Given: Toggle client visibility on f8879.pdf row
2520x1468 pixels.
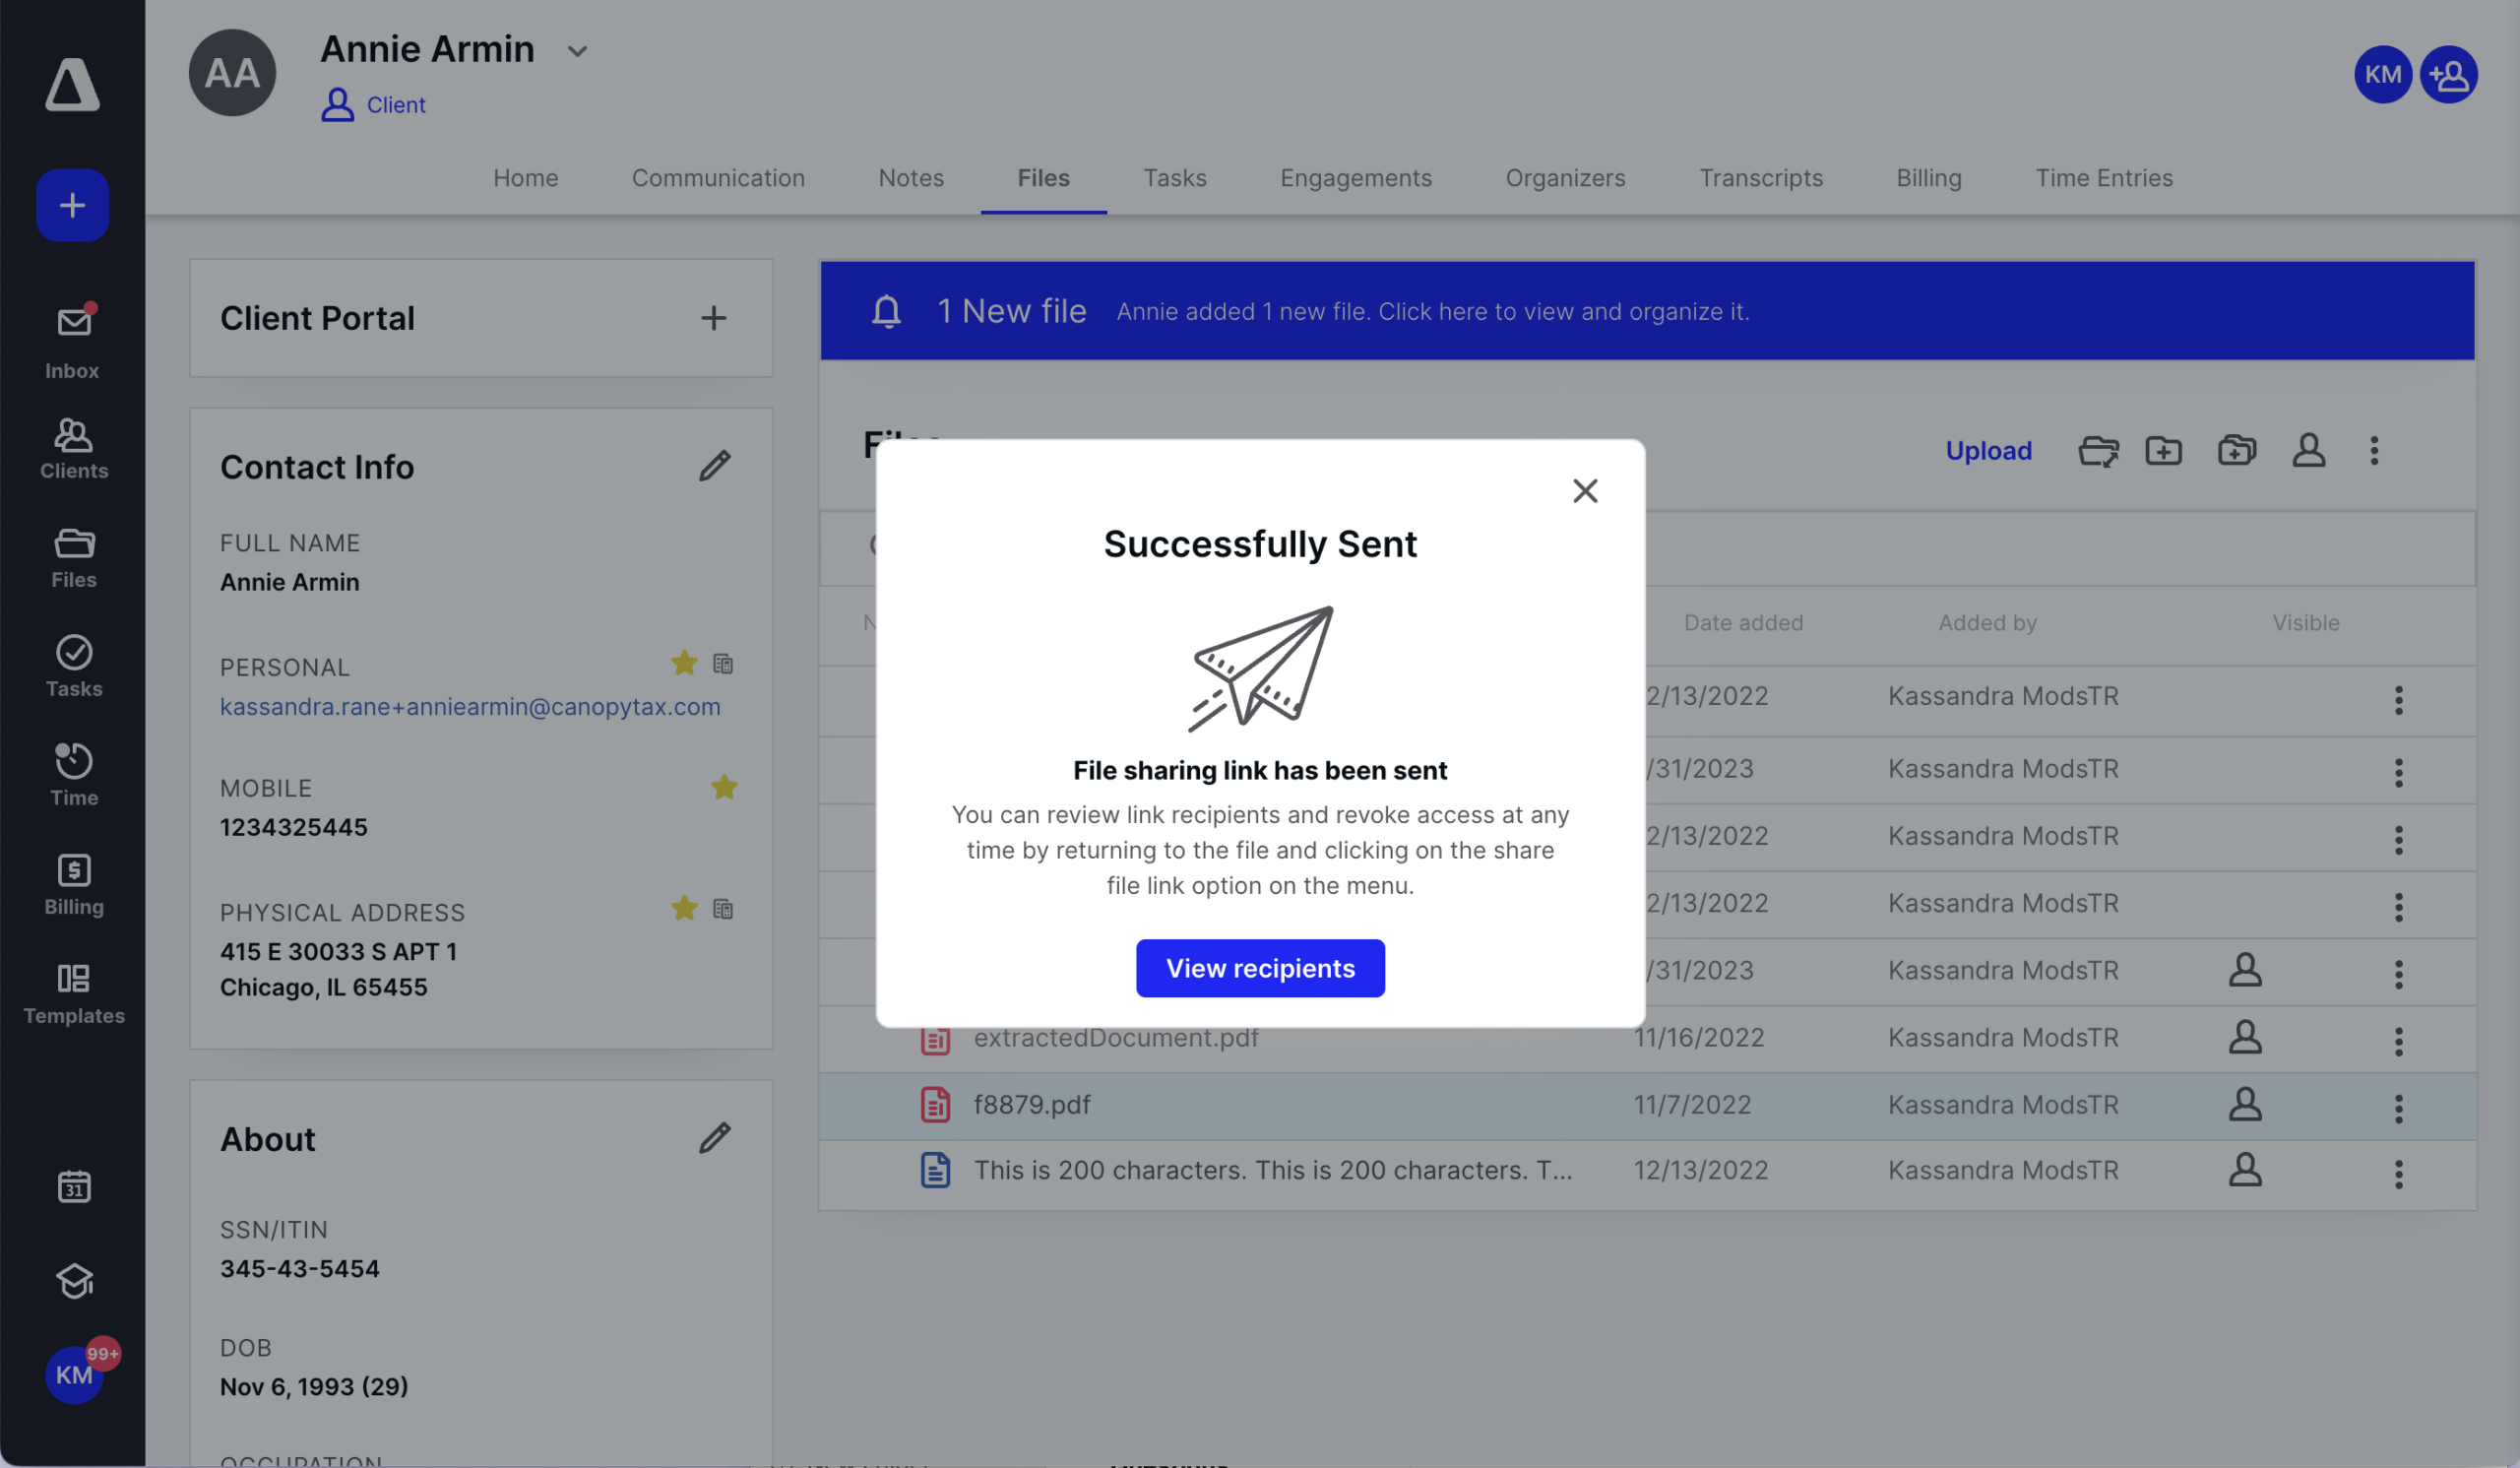Looking at the screenshot, I should coord(2245,1105).
